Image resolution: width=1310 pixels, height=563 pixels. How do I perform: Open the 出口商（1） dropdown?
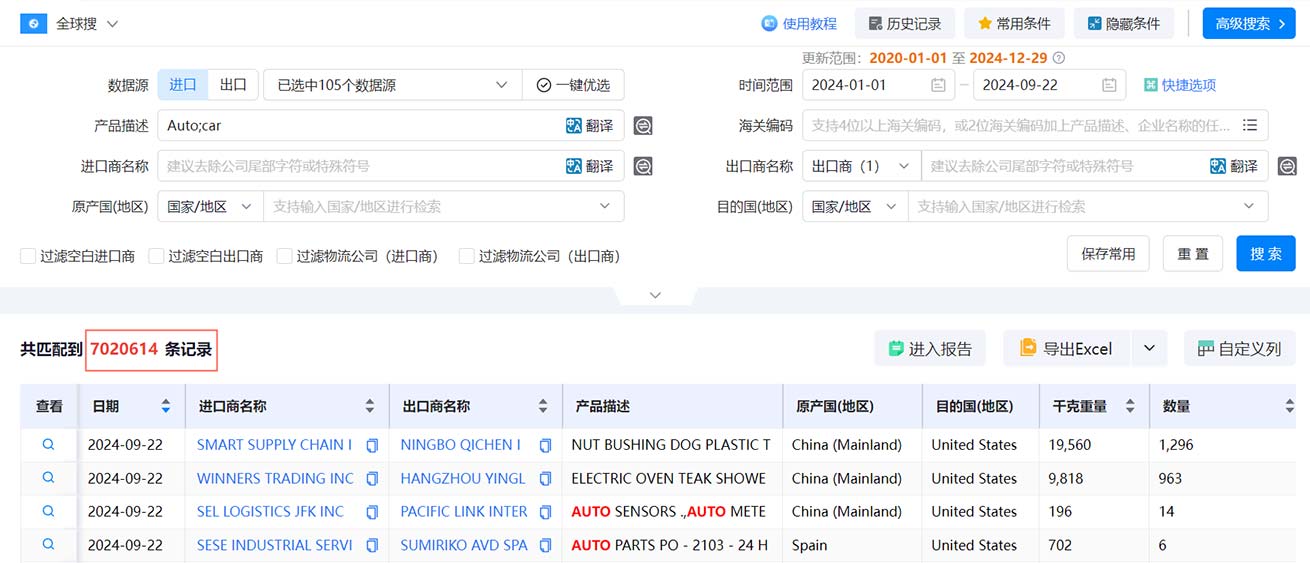pos(862,166)
